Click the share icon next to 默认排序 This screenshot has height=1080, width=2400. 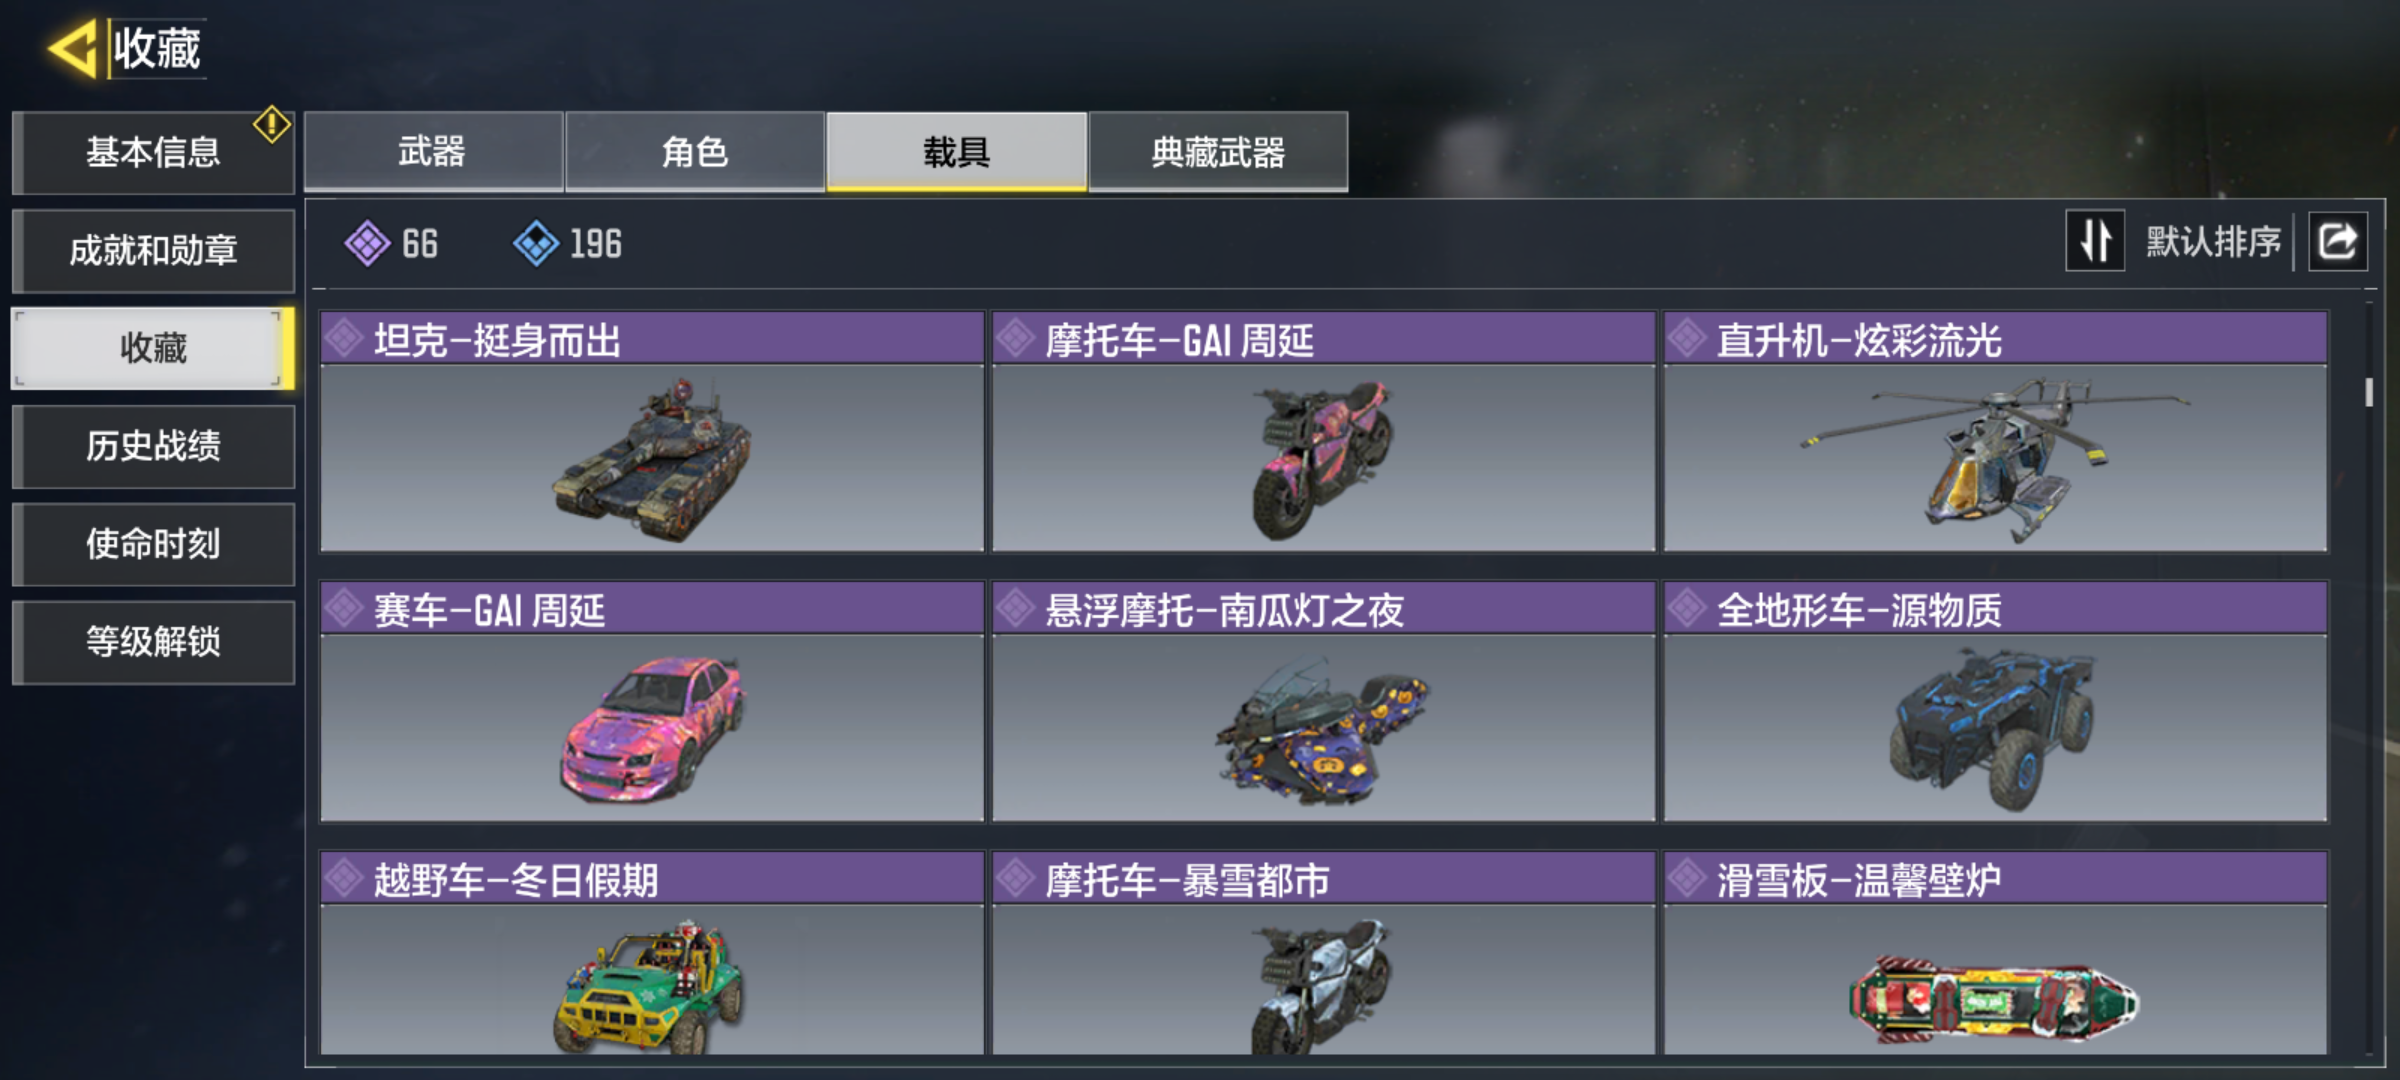coord(2337,241)
